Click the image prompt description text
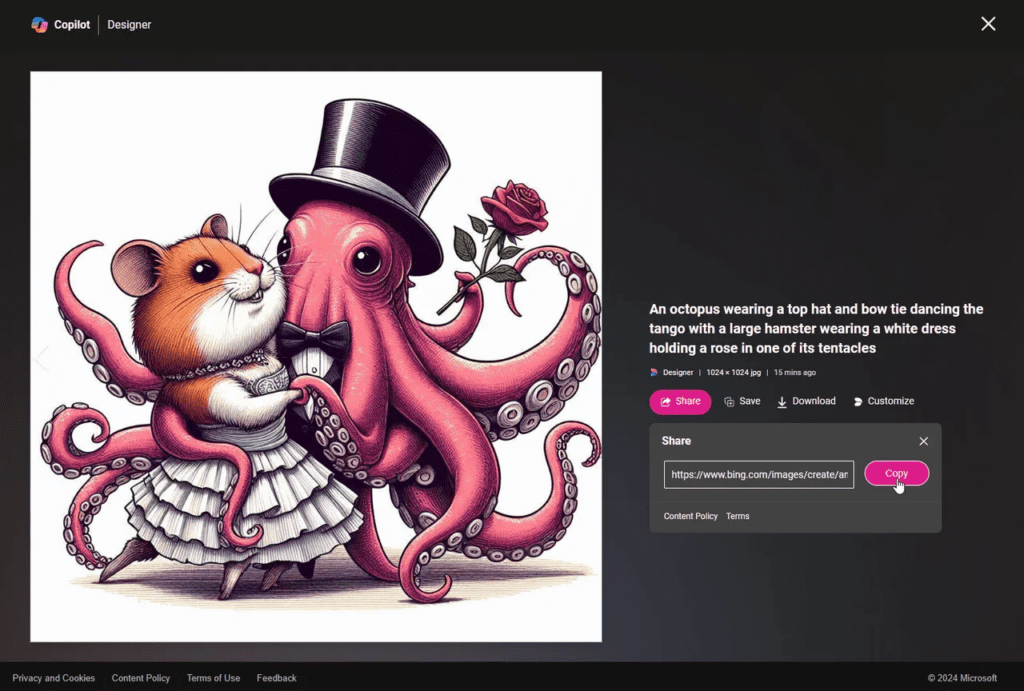This screenshot has height=691, width=1024. click(x=815, y=328)
